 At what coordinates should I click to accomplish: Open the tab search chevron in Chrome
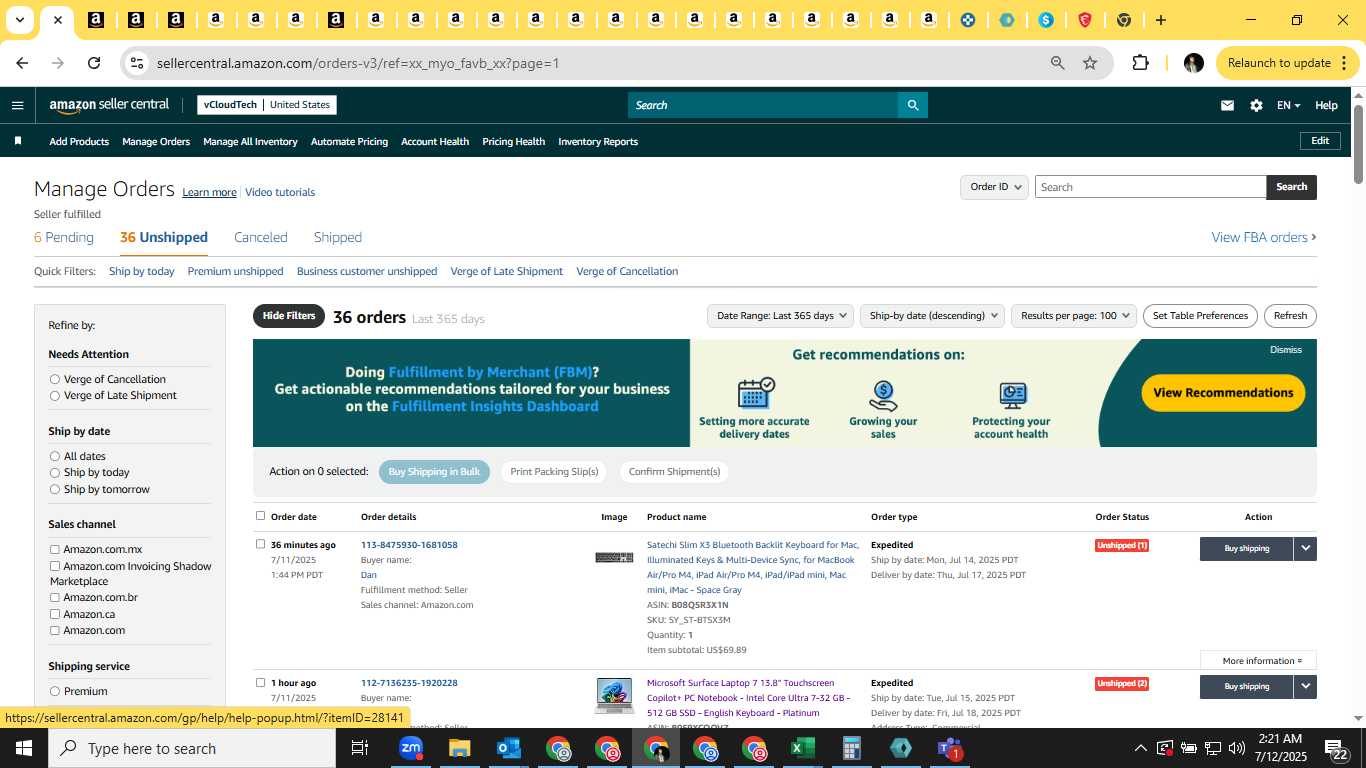(x=19, y=20)
